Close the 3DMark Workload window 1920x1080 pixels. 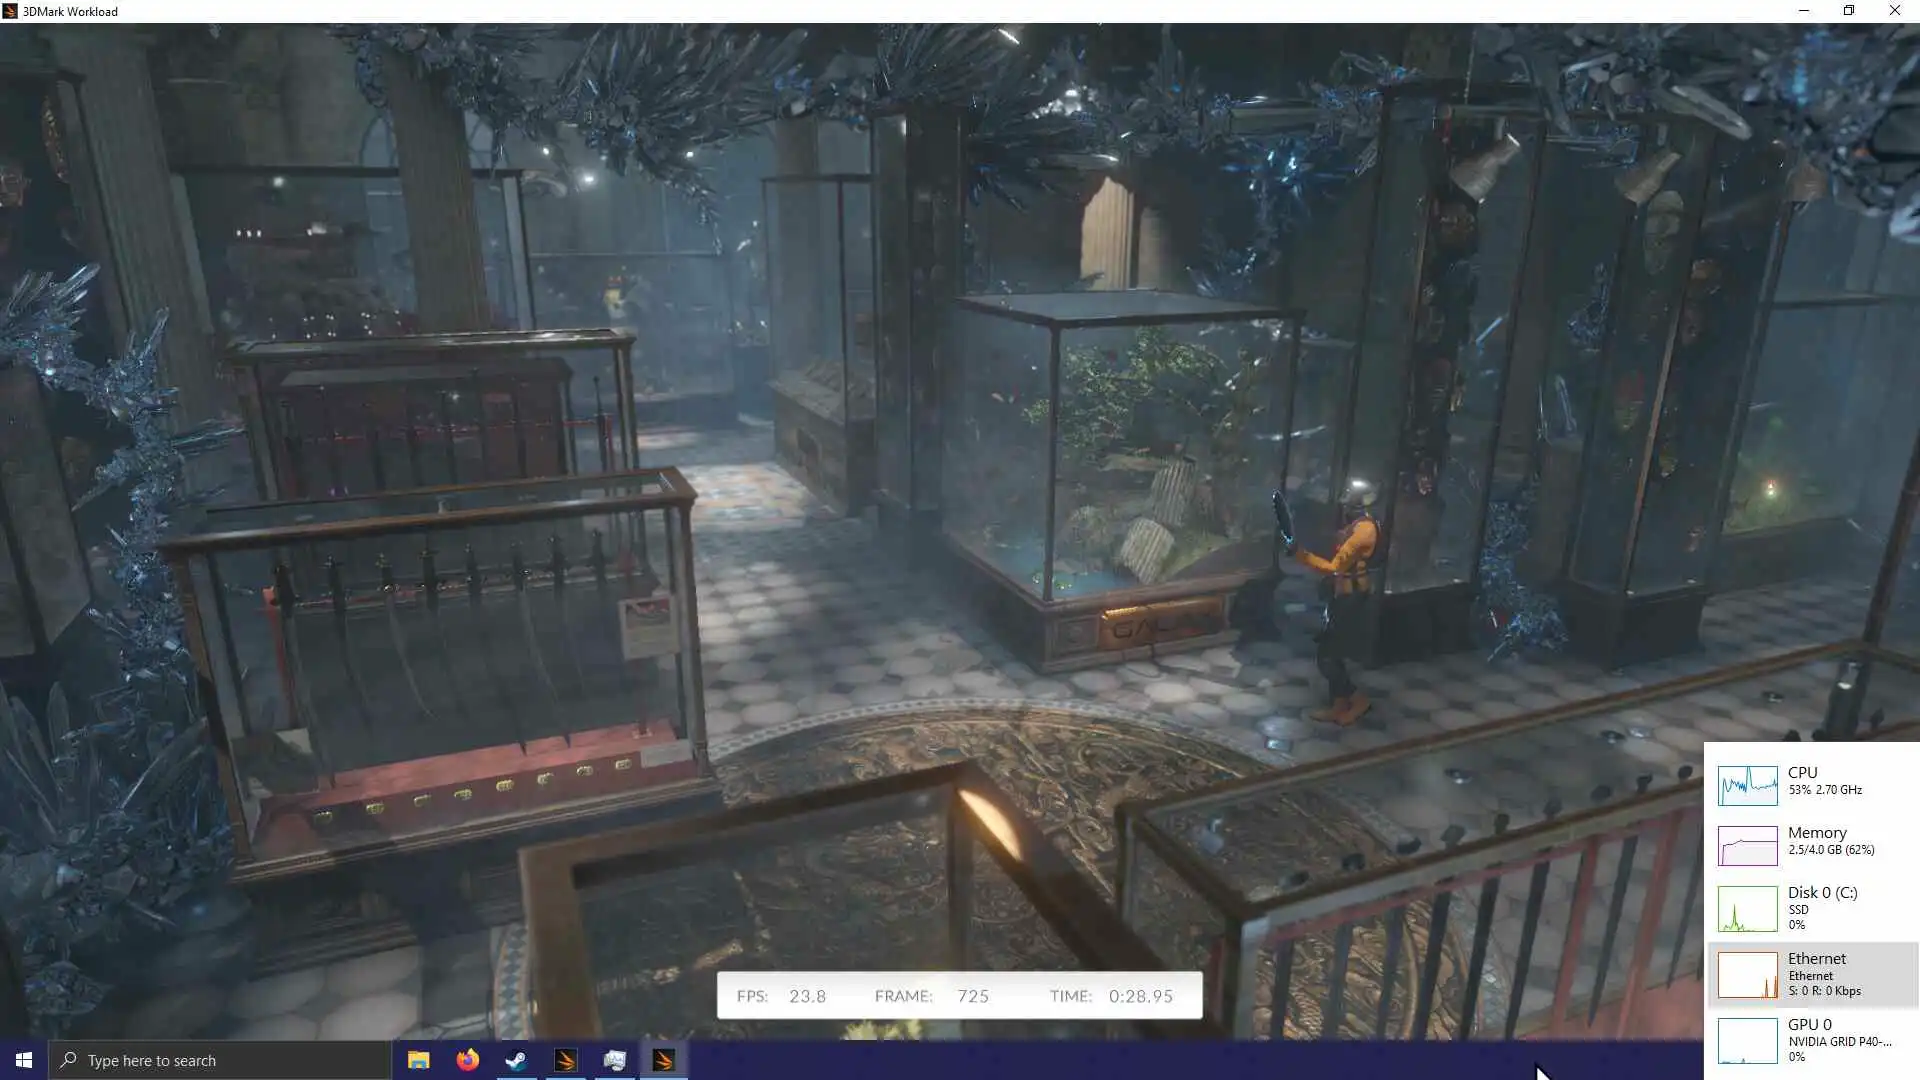pyautogui.click(x=1894, y=11)
